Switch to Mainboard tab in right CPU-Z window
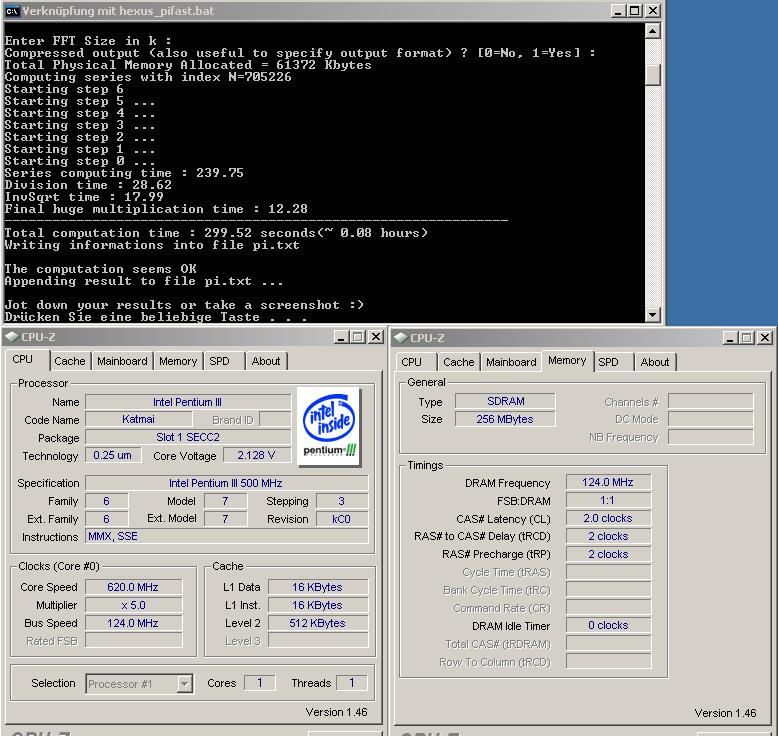 pos(511,362)
